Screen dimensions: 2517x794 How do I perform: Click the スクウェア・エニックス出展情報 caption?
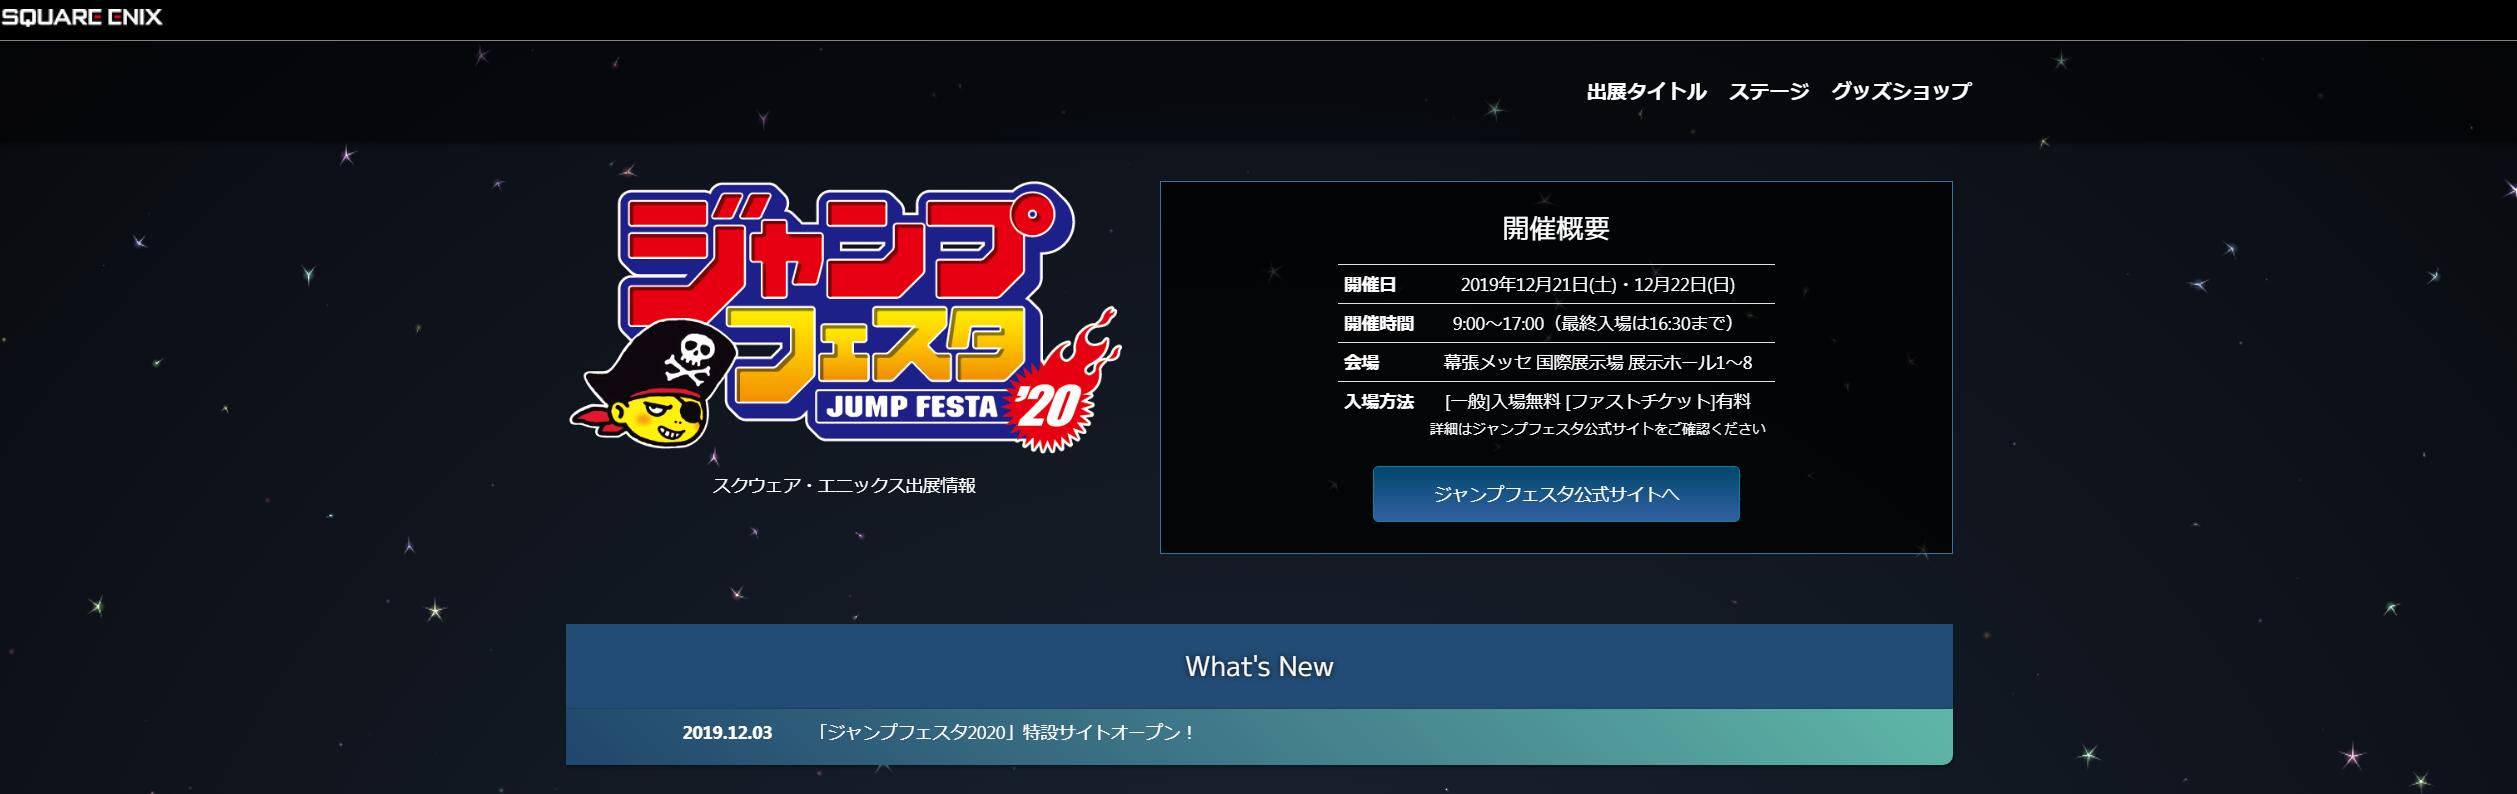[844, 486]
